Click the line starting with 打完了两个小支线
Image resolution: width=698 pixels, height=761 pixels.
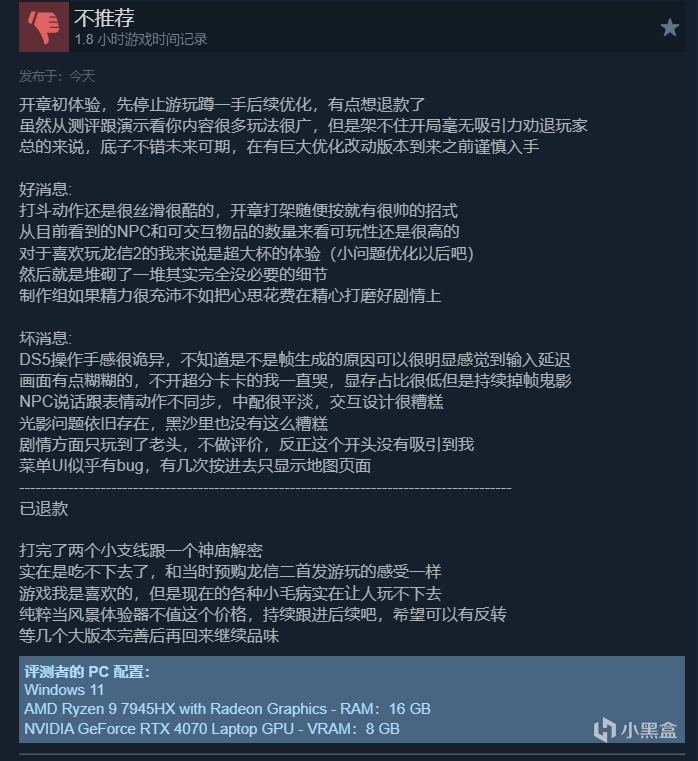tap(141, 550)
